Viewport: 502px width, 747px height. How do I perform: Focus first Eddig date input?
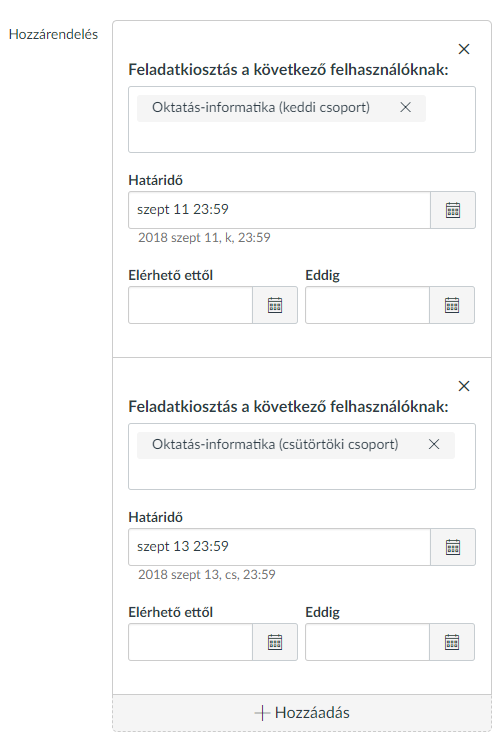(x=367, y=305)
